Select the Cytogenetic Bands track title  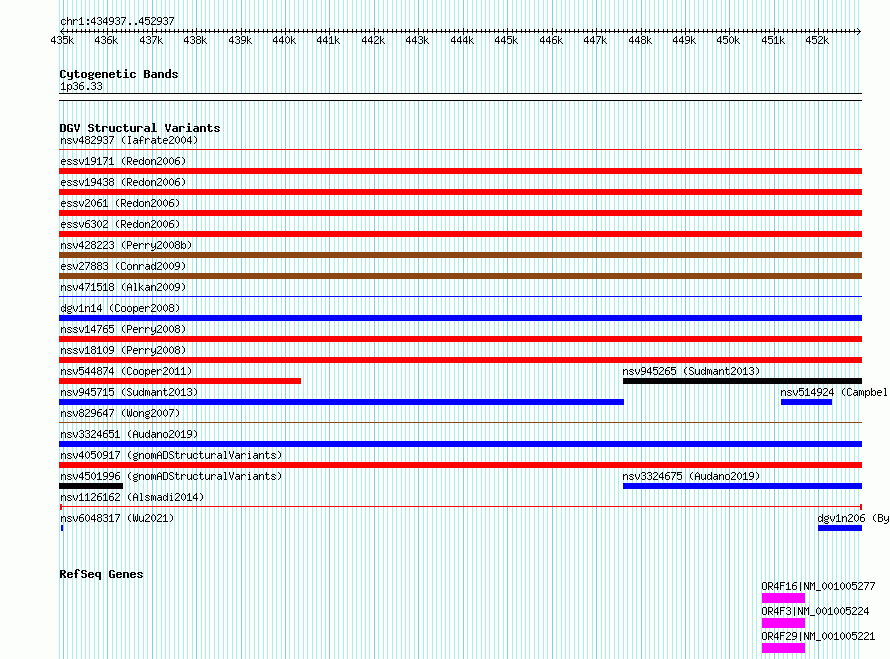click(119, 74)
